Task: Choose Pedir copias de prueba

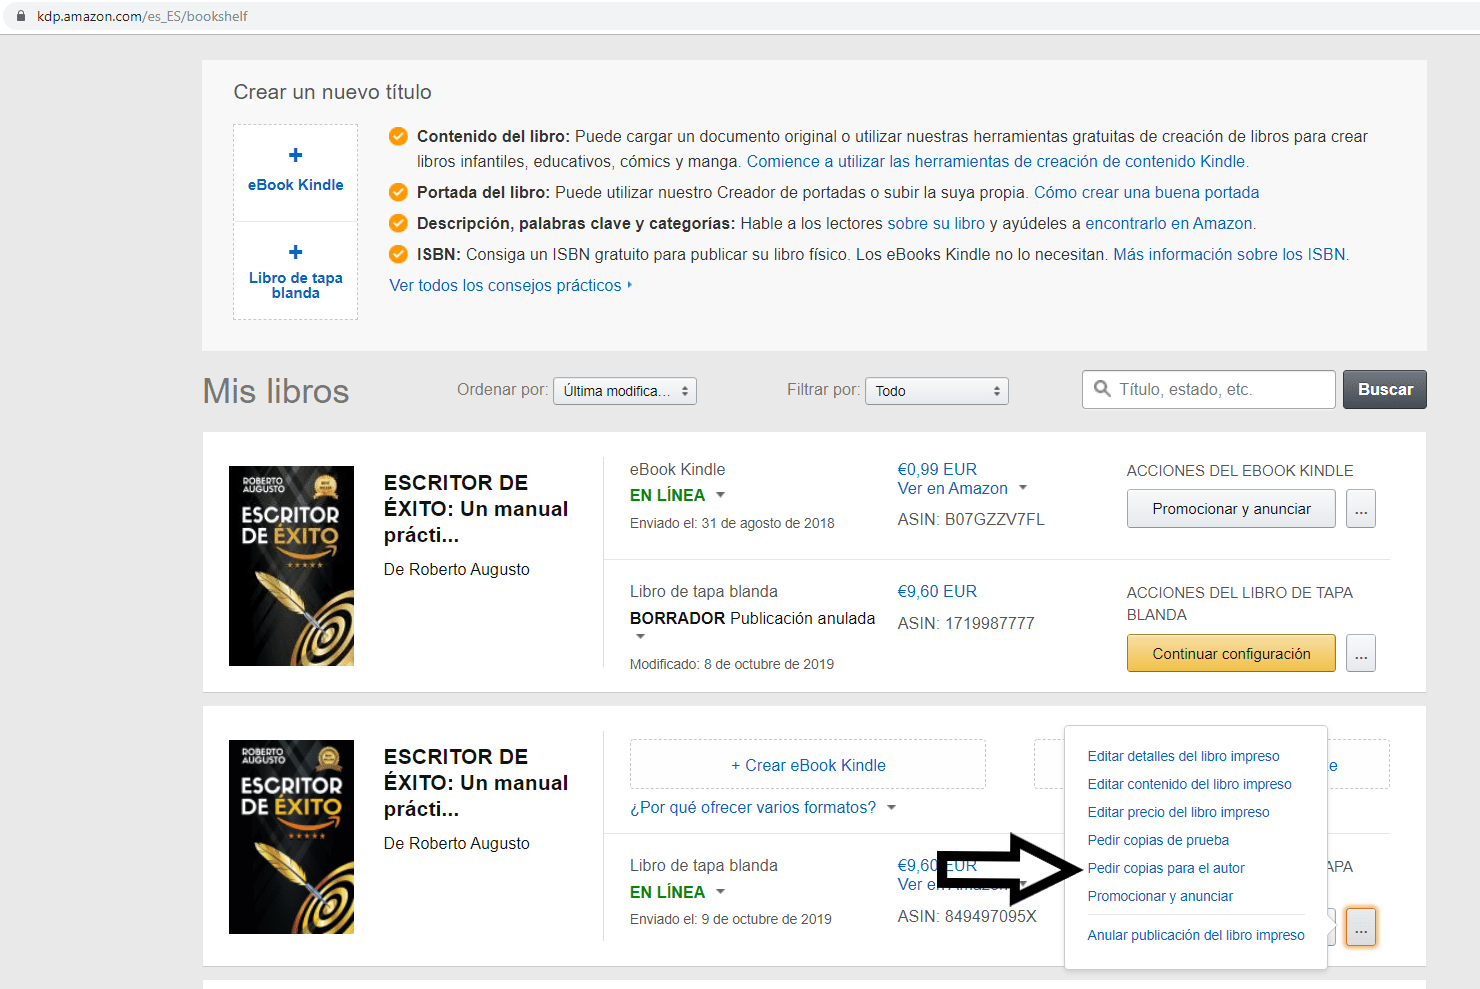Action: tap(1158, 840)
